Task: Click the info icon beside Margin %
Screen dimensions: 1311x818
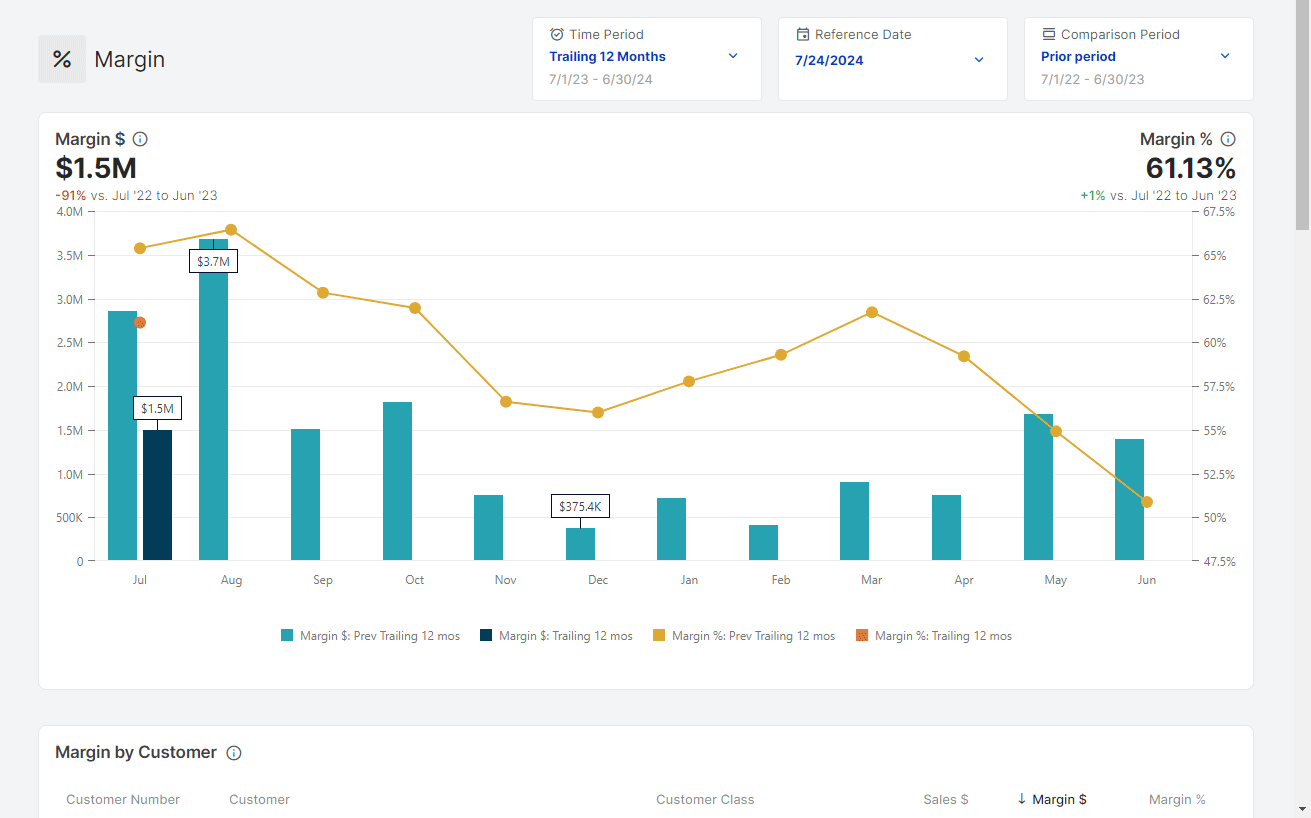Action: pos(1228,139)
